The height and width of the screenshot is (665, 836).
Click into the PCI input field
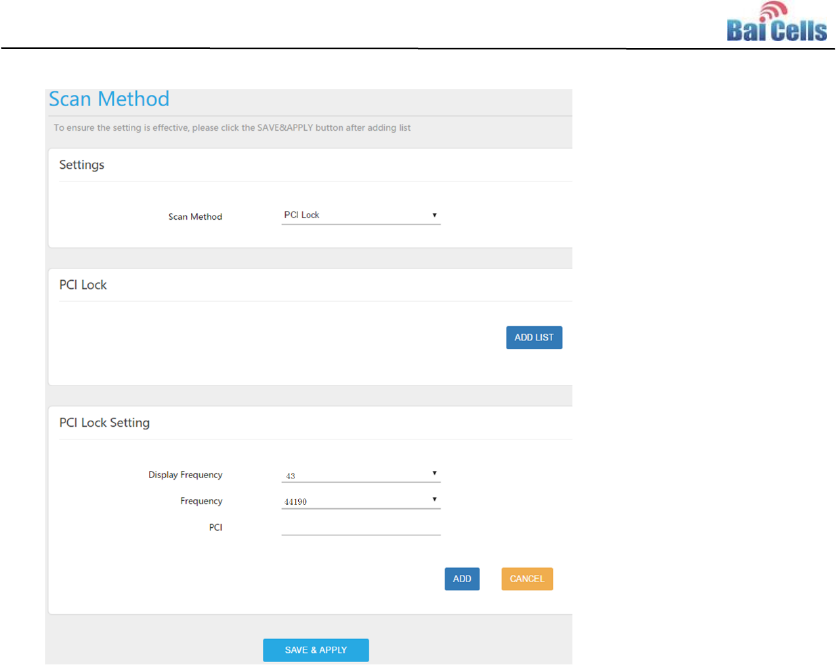(x=361, y=527)
